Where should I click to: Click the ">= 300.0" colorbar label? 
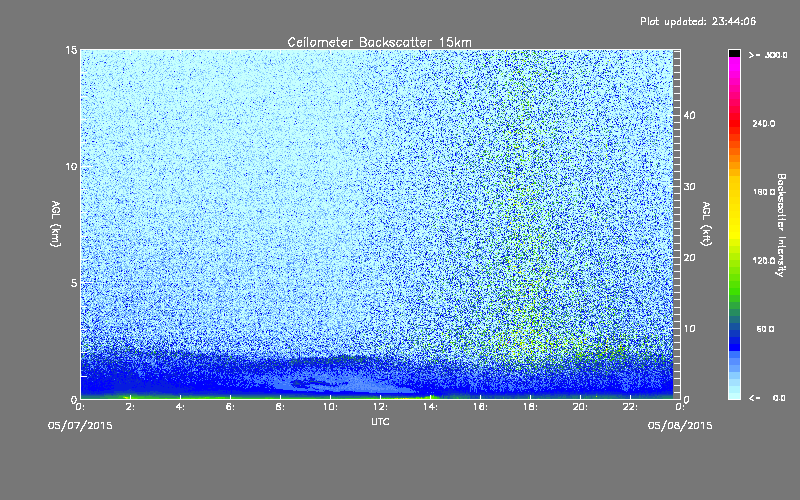[x=768, y=55]
